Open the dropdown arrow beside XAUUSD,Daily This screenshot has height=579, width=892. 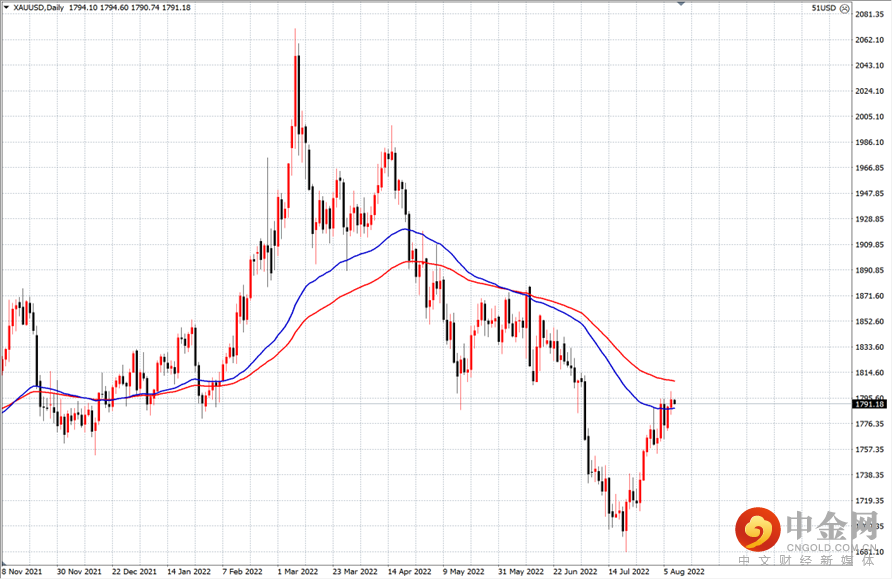coord(7,7)
